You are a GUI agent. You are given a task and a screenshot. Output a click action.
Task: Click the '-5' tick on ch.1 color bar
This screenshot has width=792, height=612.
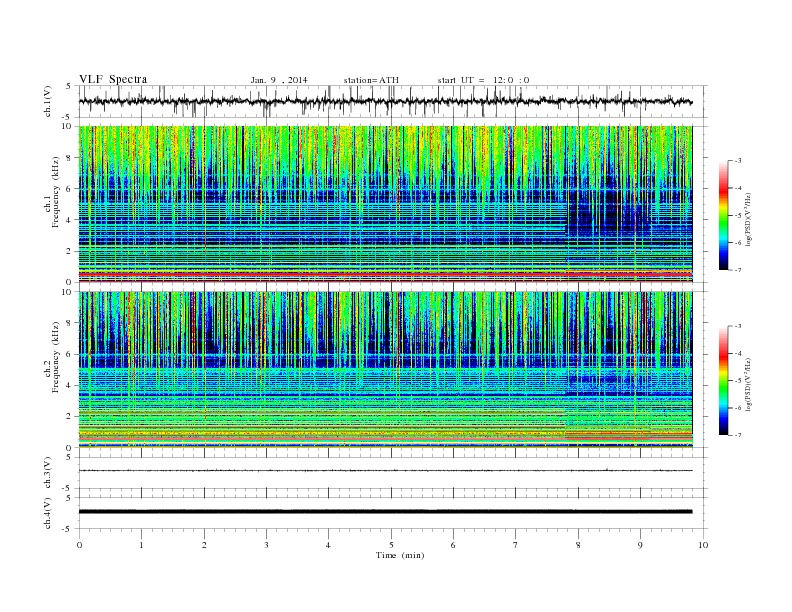[x=738, y=216]
